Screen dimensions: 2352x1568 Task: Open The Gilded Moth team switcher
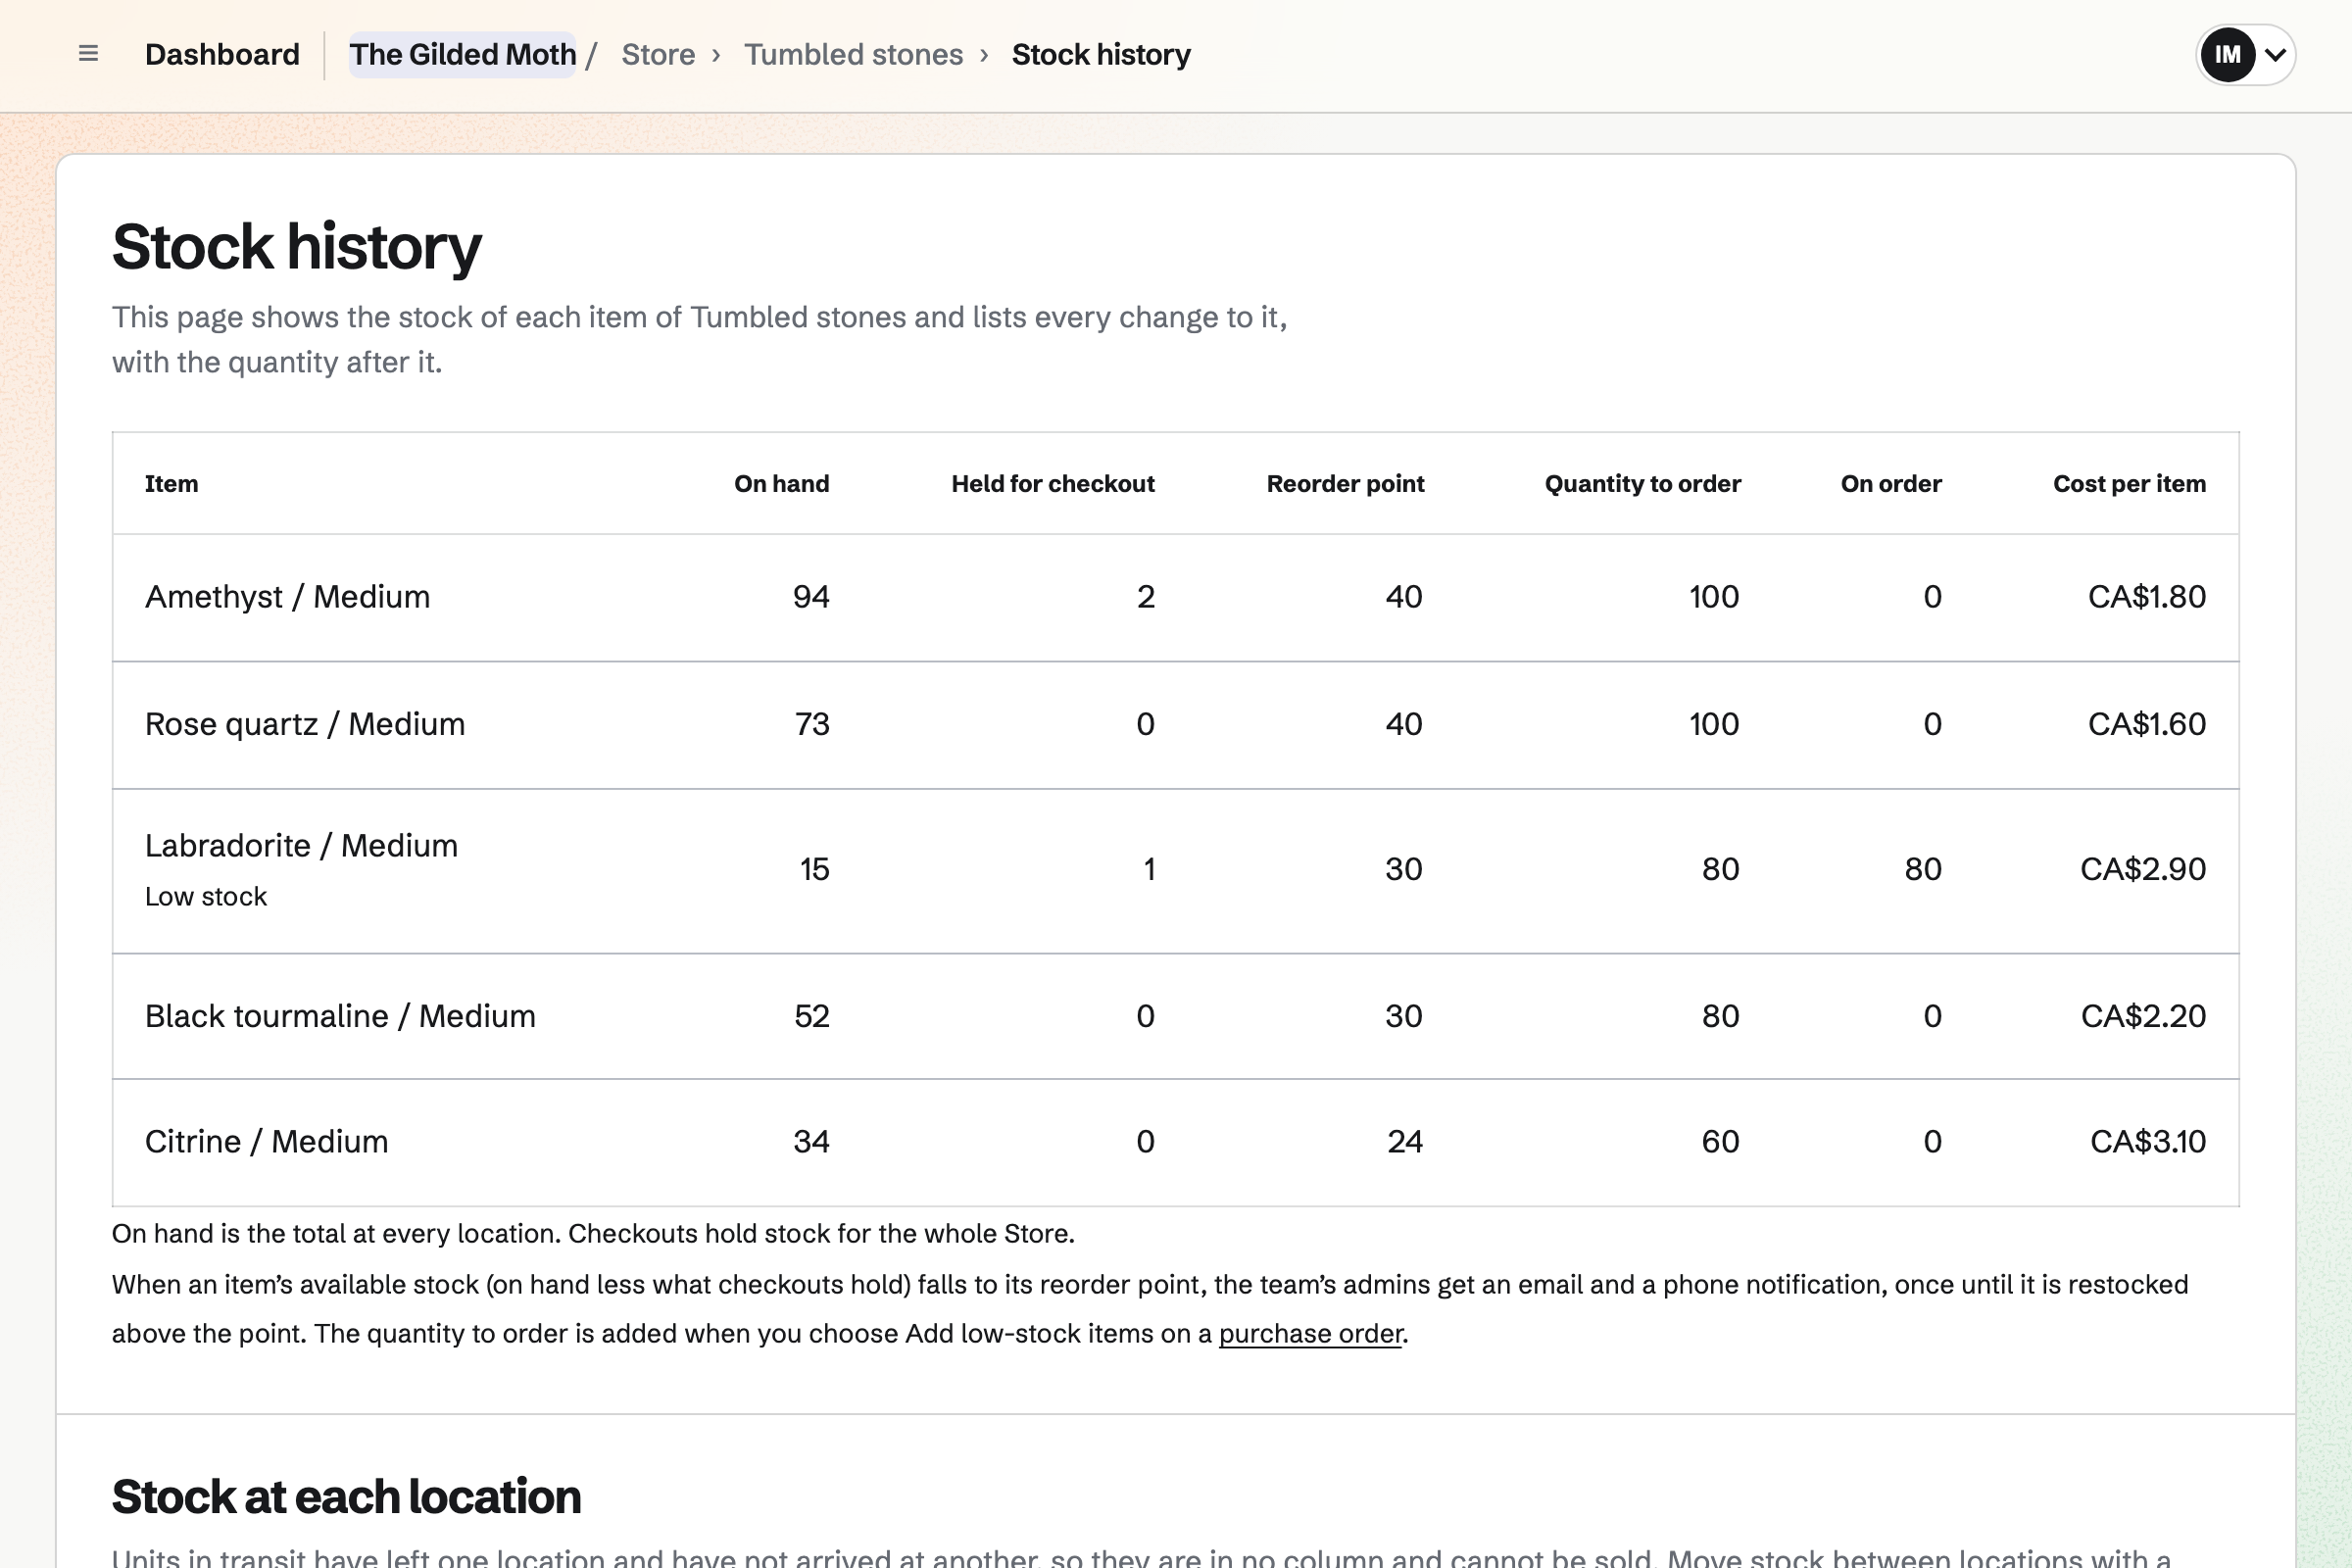coord(462,54)
